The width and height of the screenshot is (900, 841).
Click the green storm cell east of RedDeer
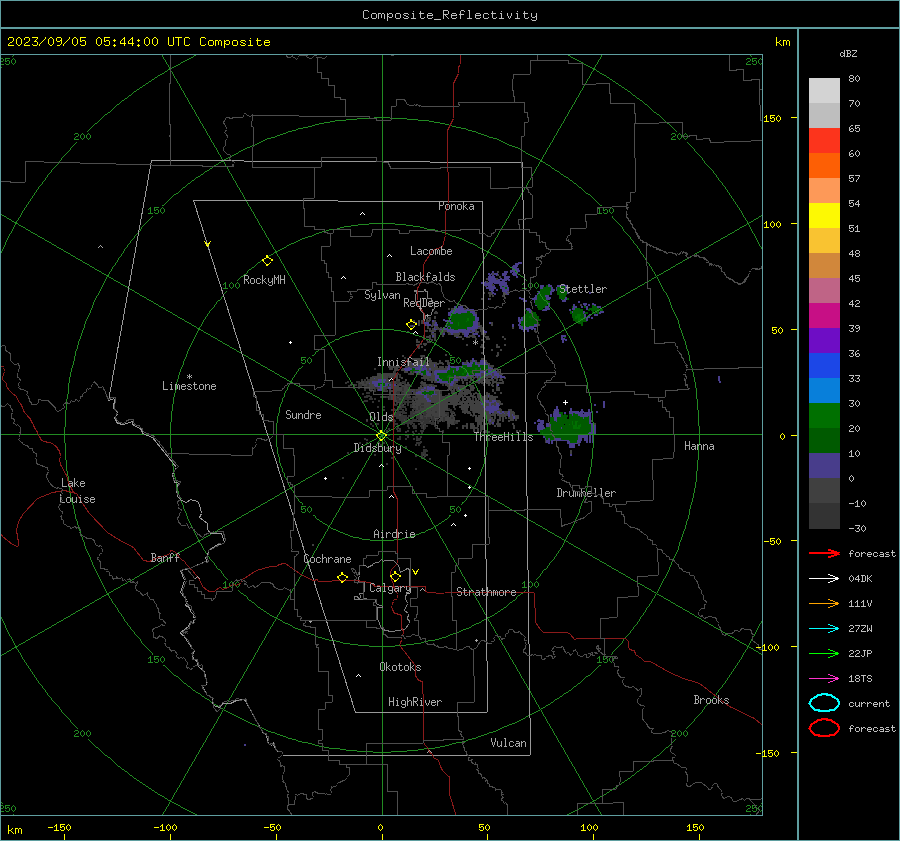point(462,320)
